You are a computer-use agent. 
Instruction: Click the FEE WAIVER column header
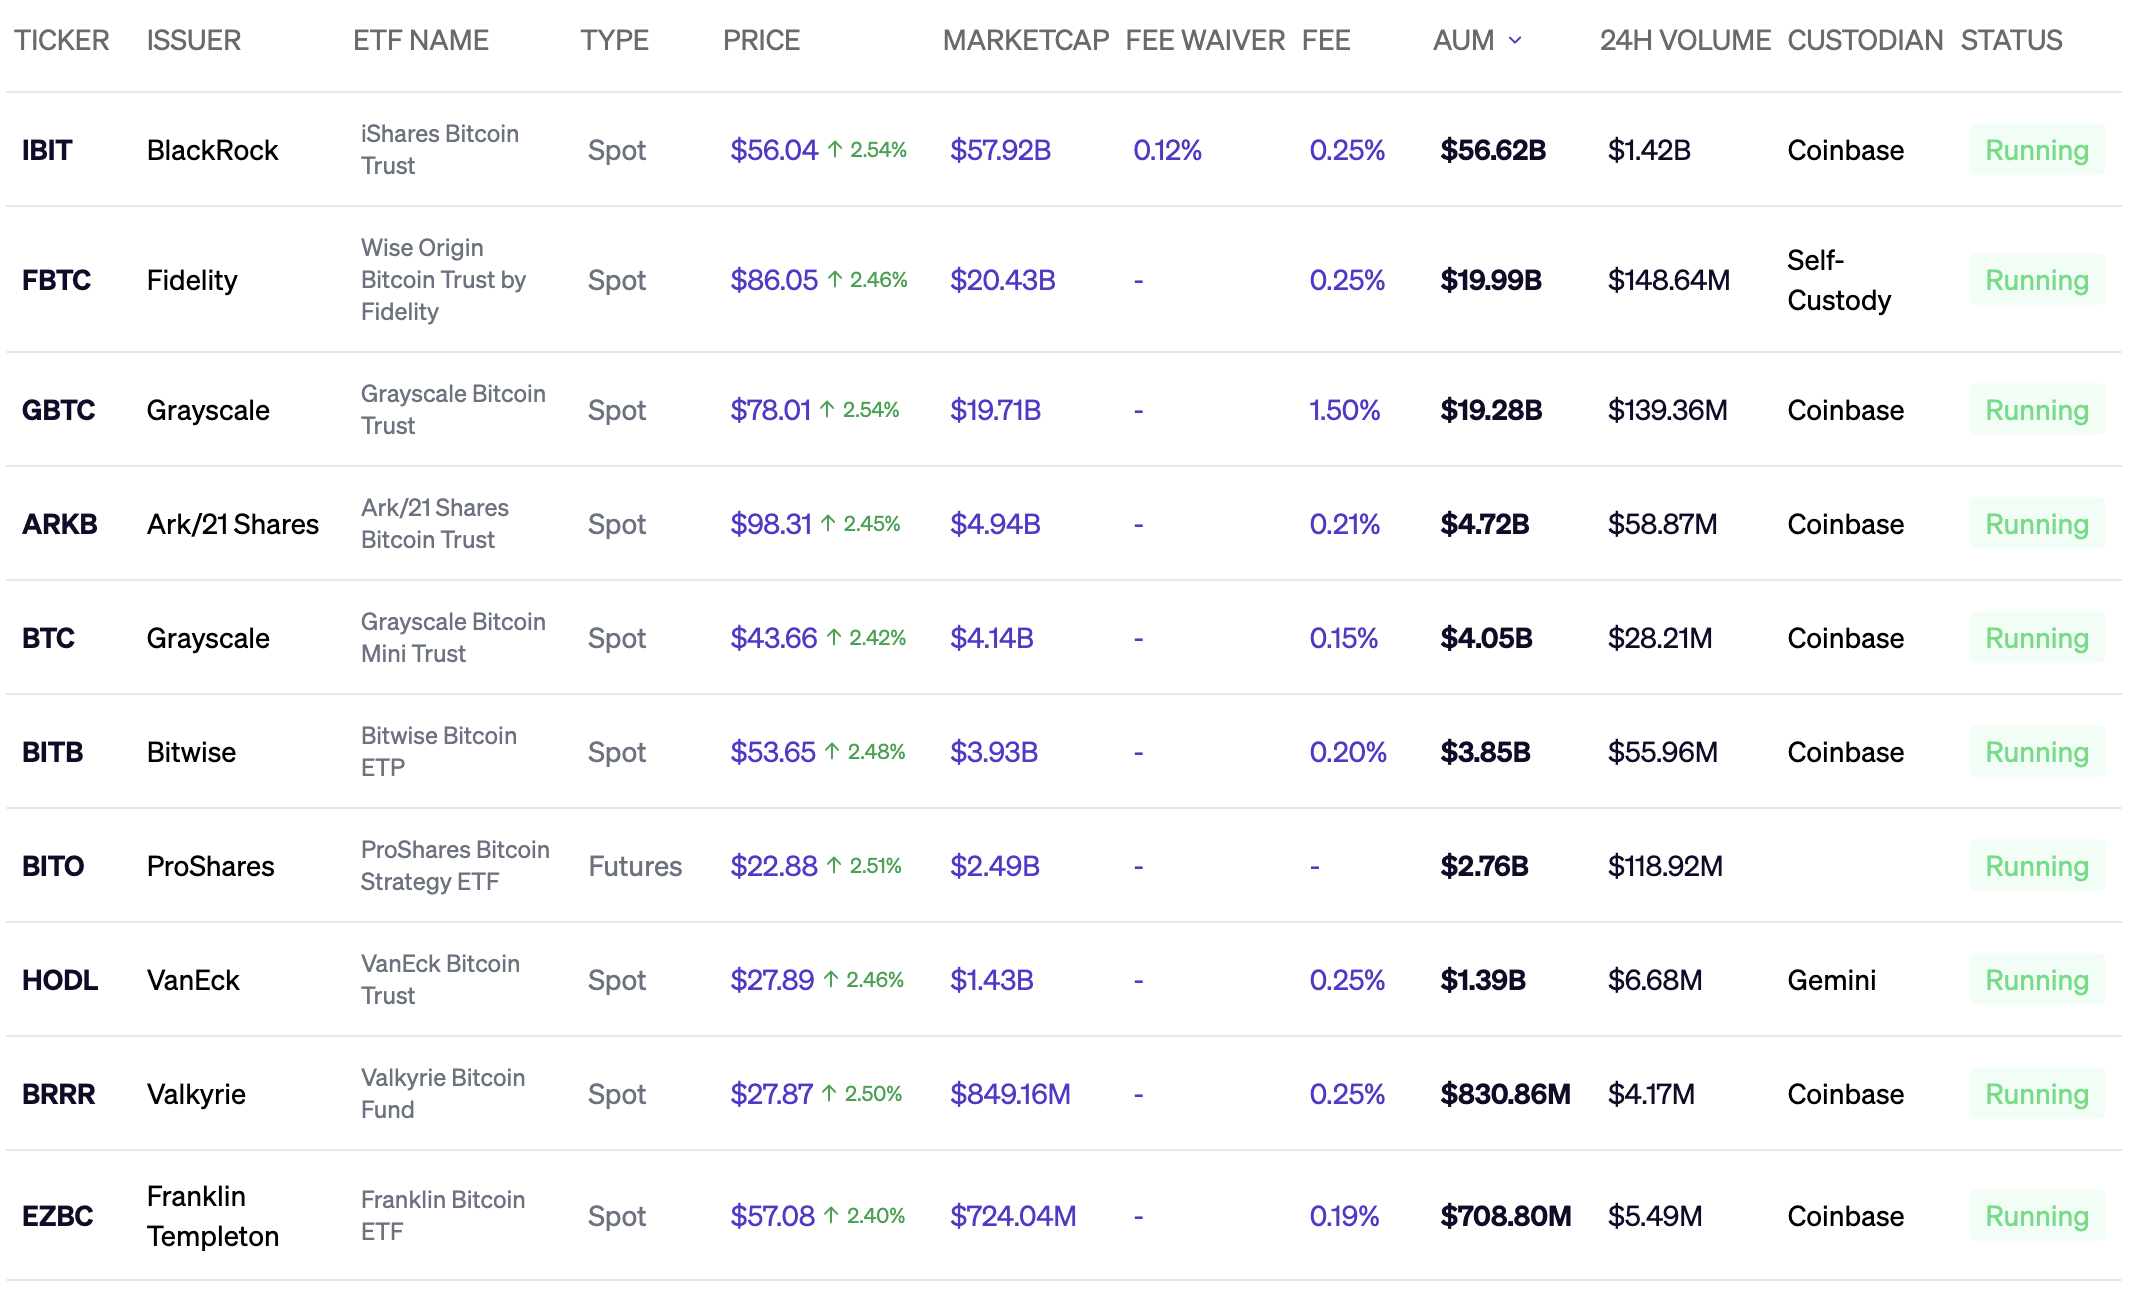[1204, 40]
